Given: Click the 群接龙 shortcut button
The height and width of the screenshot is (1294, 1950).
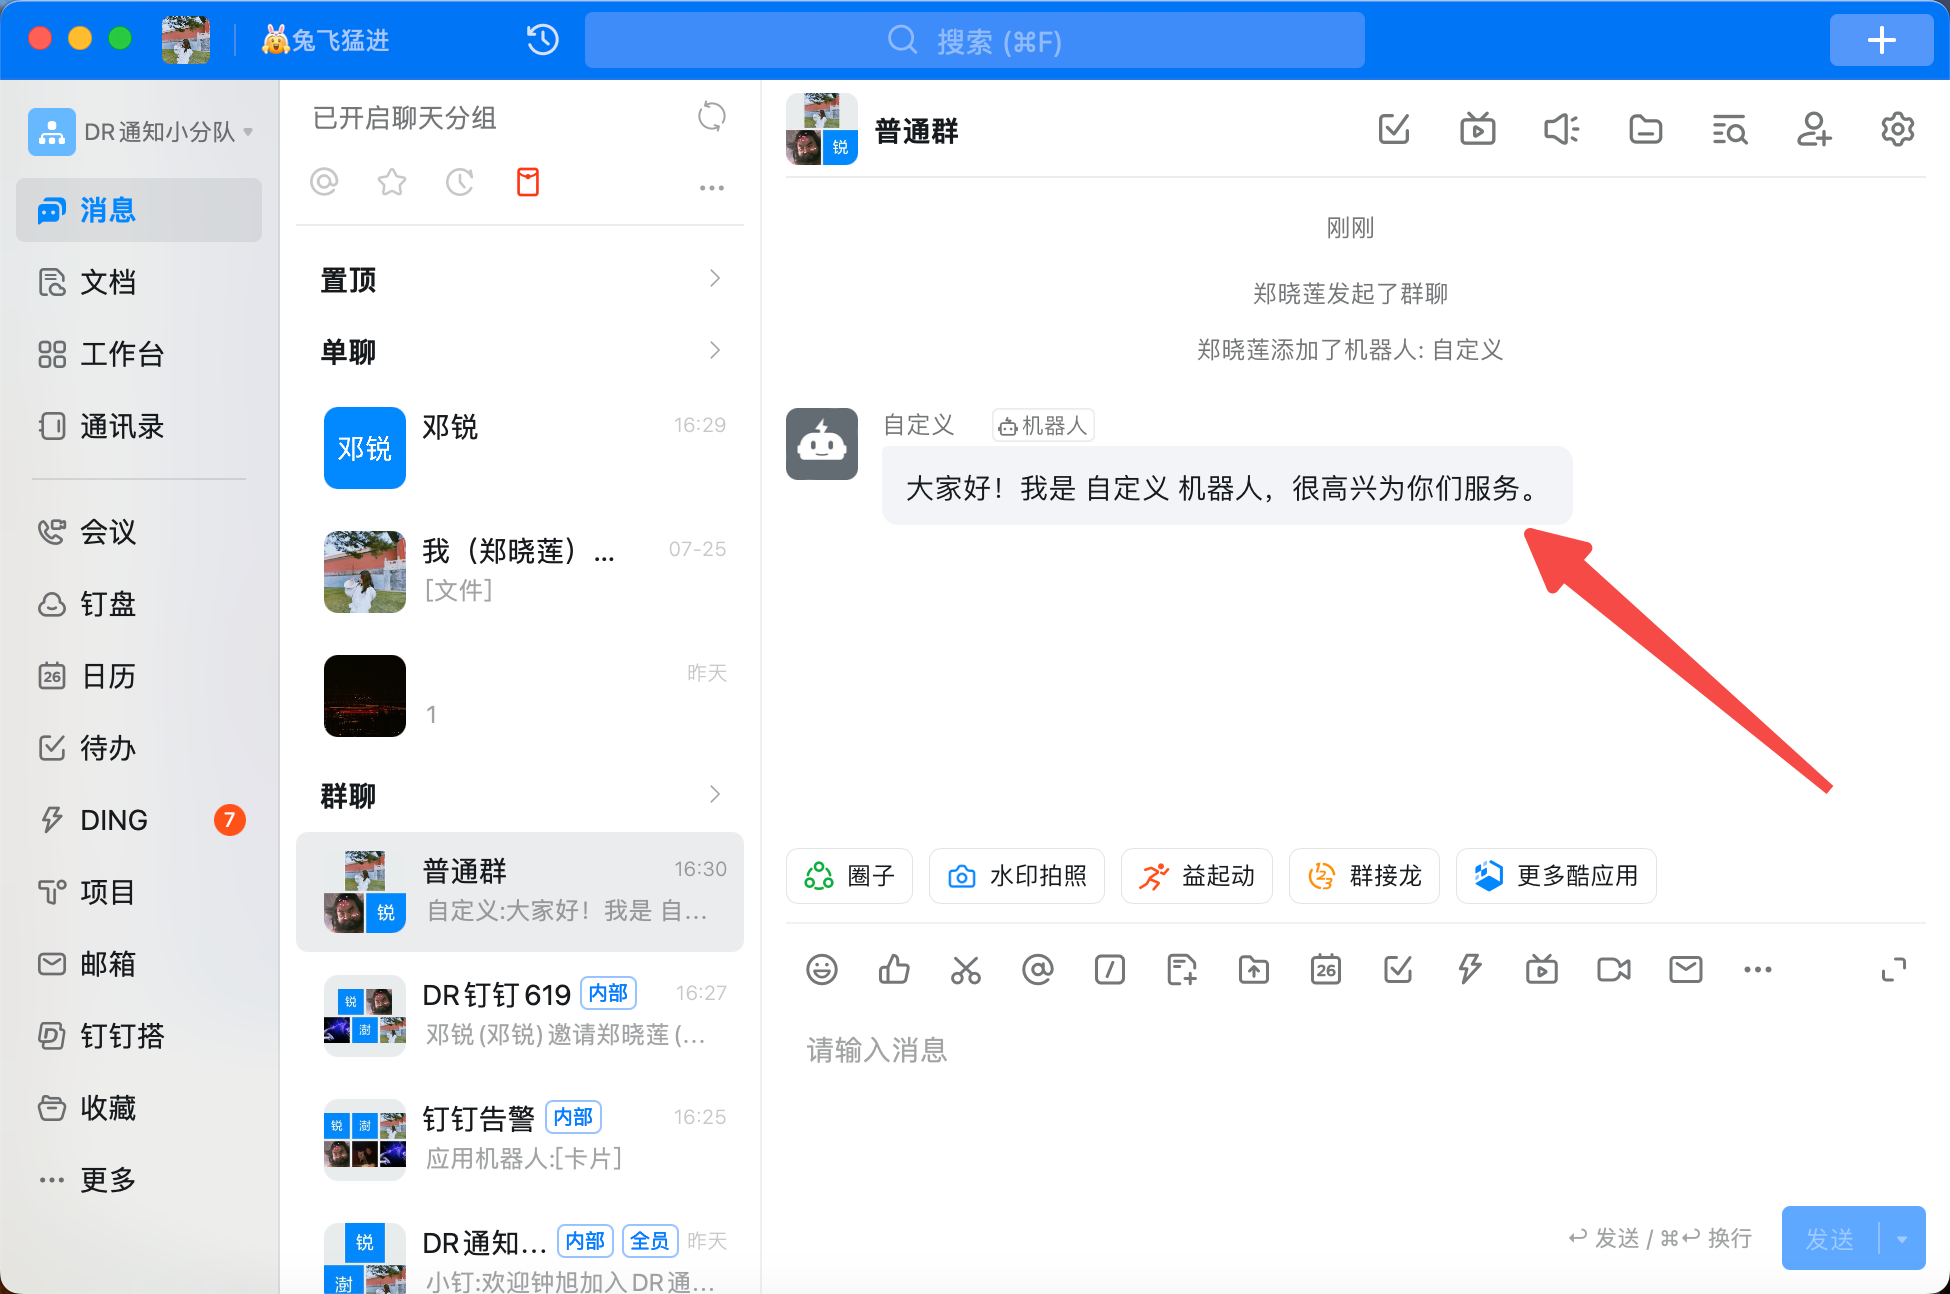Looking at the screenshot, I should pyautogui.click(x=1364, y=876).
